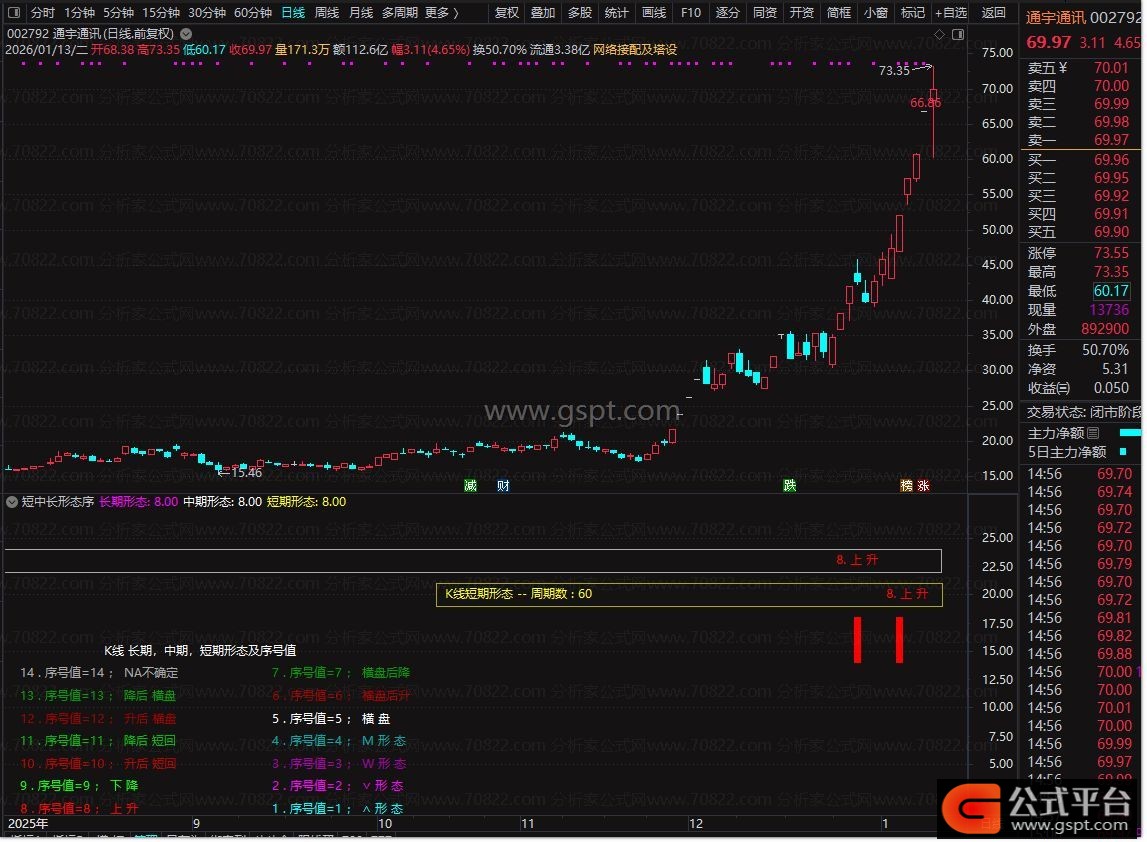
Task: Click the 复权 button in toolbar
Action: (507, 13)
